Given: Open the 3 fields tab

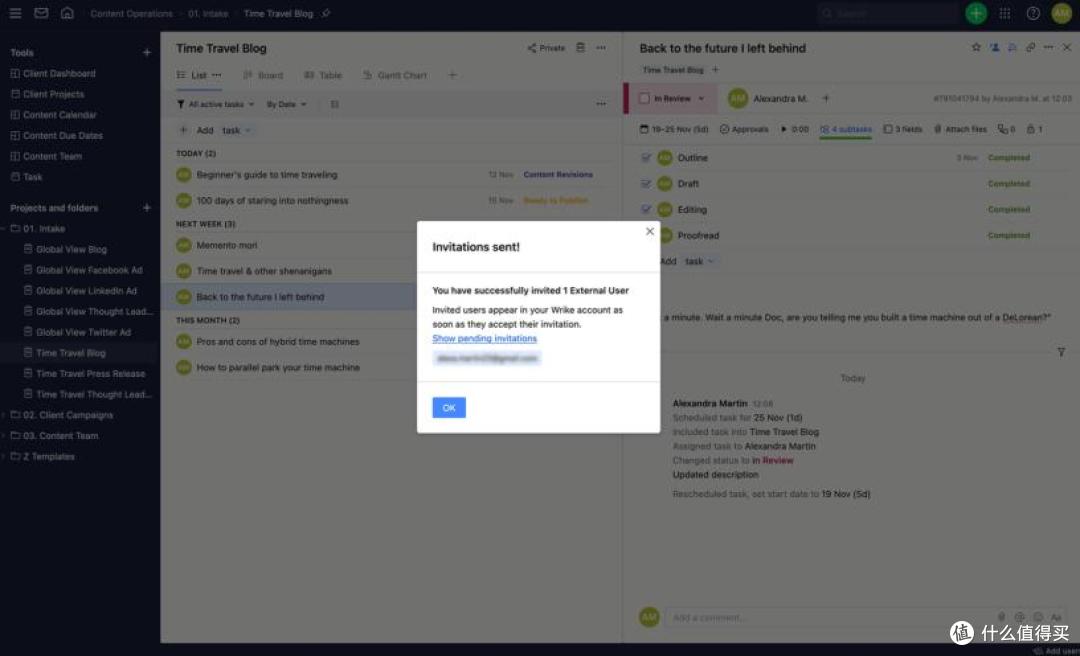Looking at the screenshot, I should tap(902, 129).
